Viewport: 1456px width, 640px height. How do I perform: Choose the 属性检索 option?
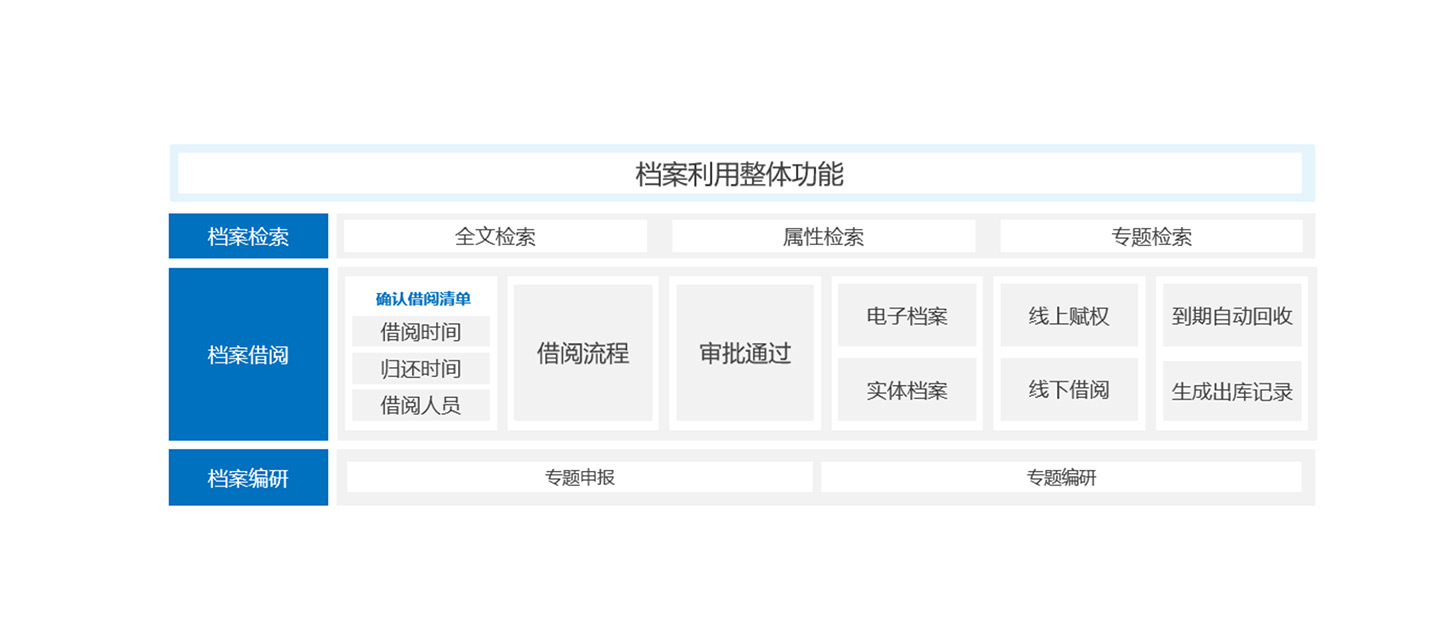click(x=823, y=237)
